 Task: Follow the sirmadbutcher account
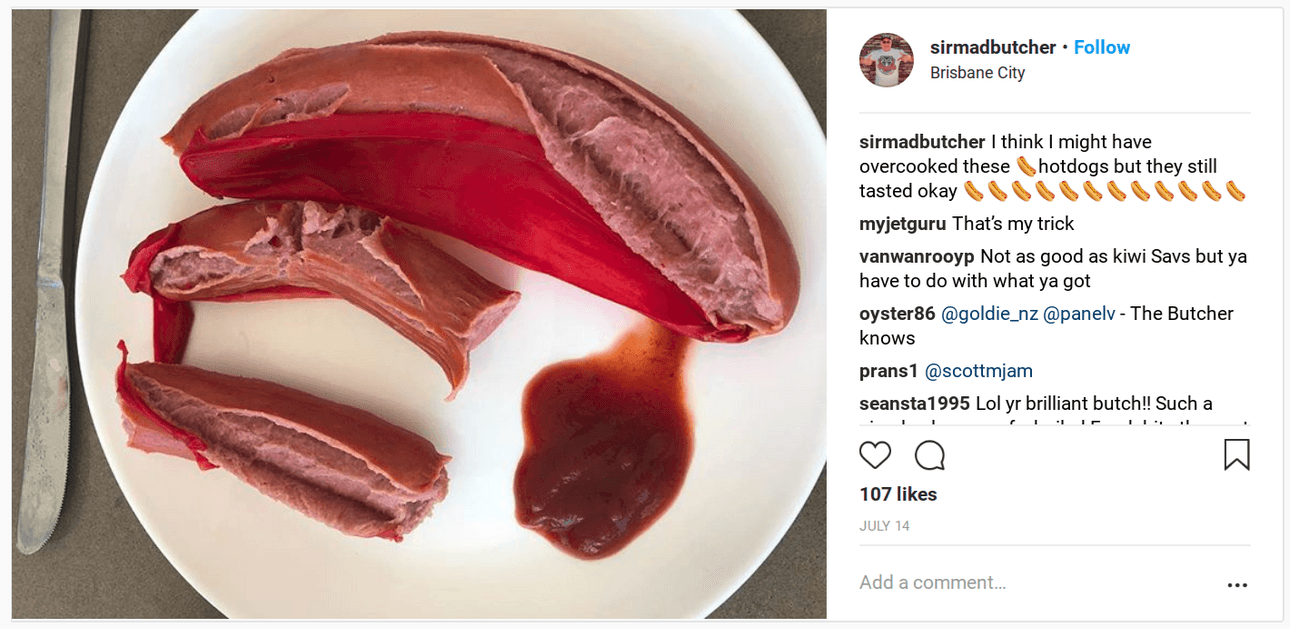[1102, 47]
